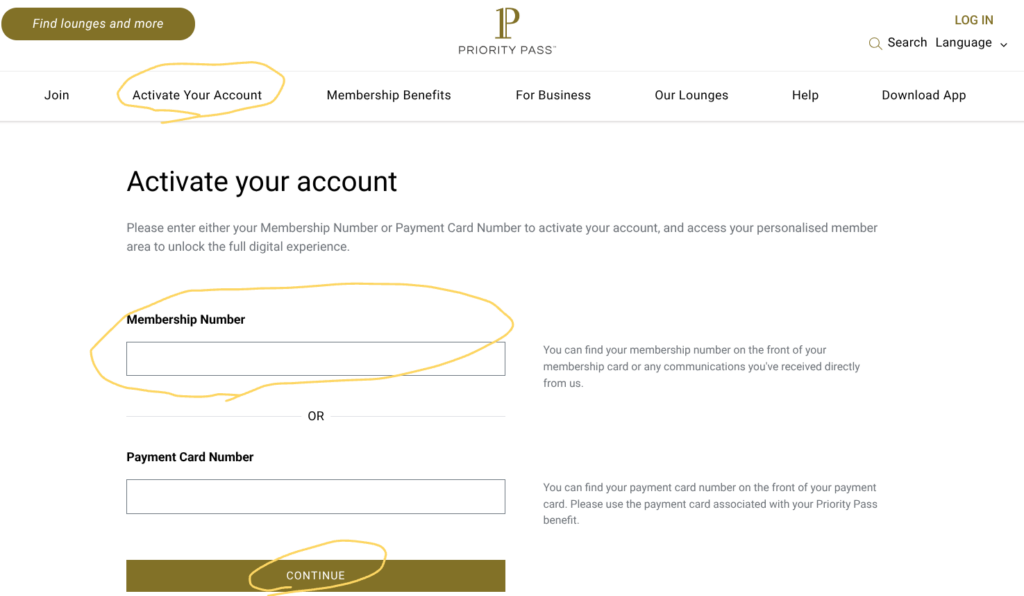Select the Activate Your Account tab
Image resolution: width=1024 pixels, height=596 pixels.
(197, 95)
